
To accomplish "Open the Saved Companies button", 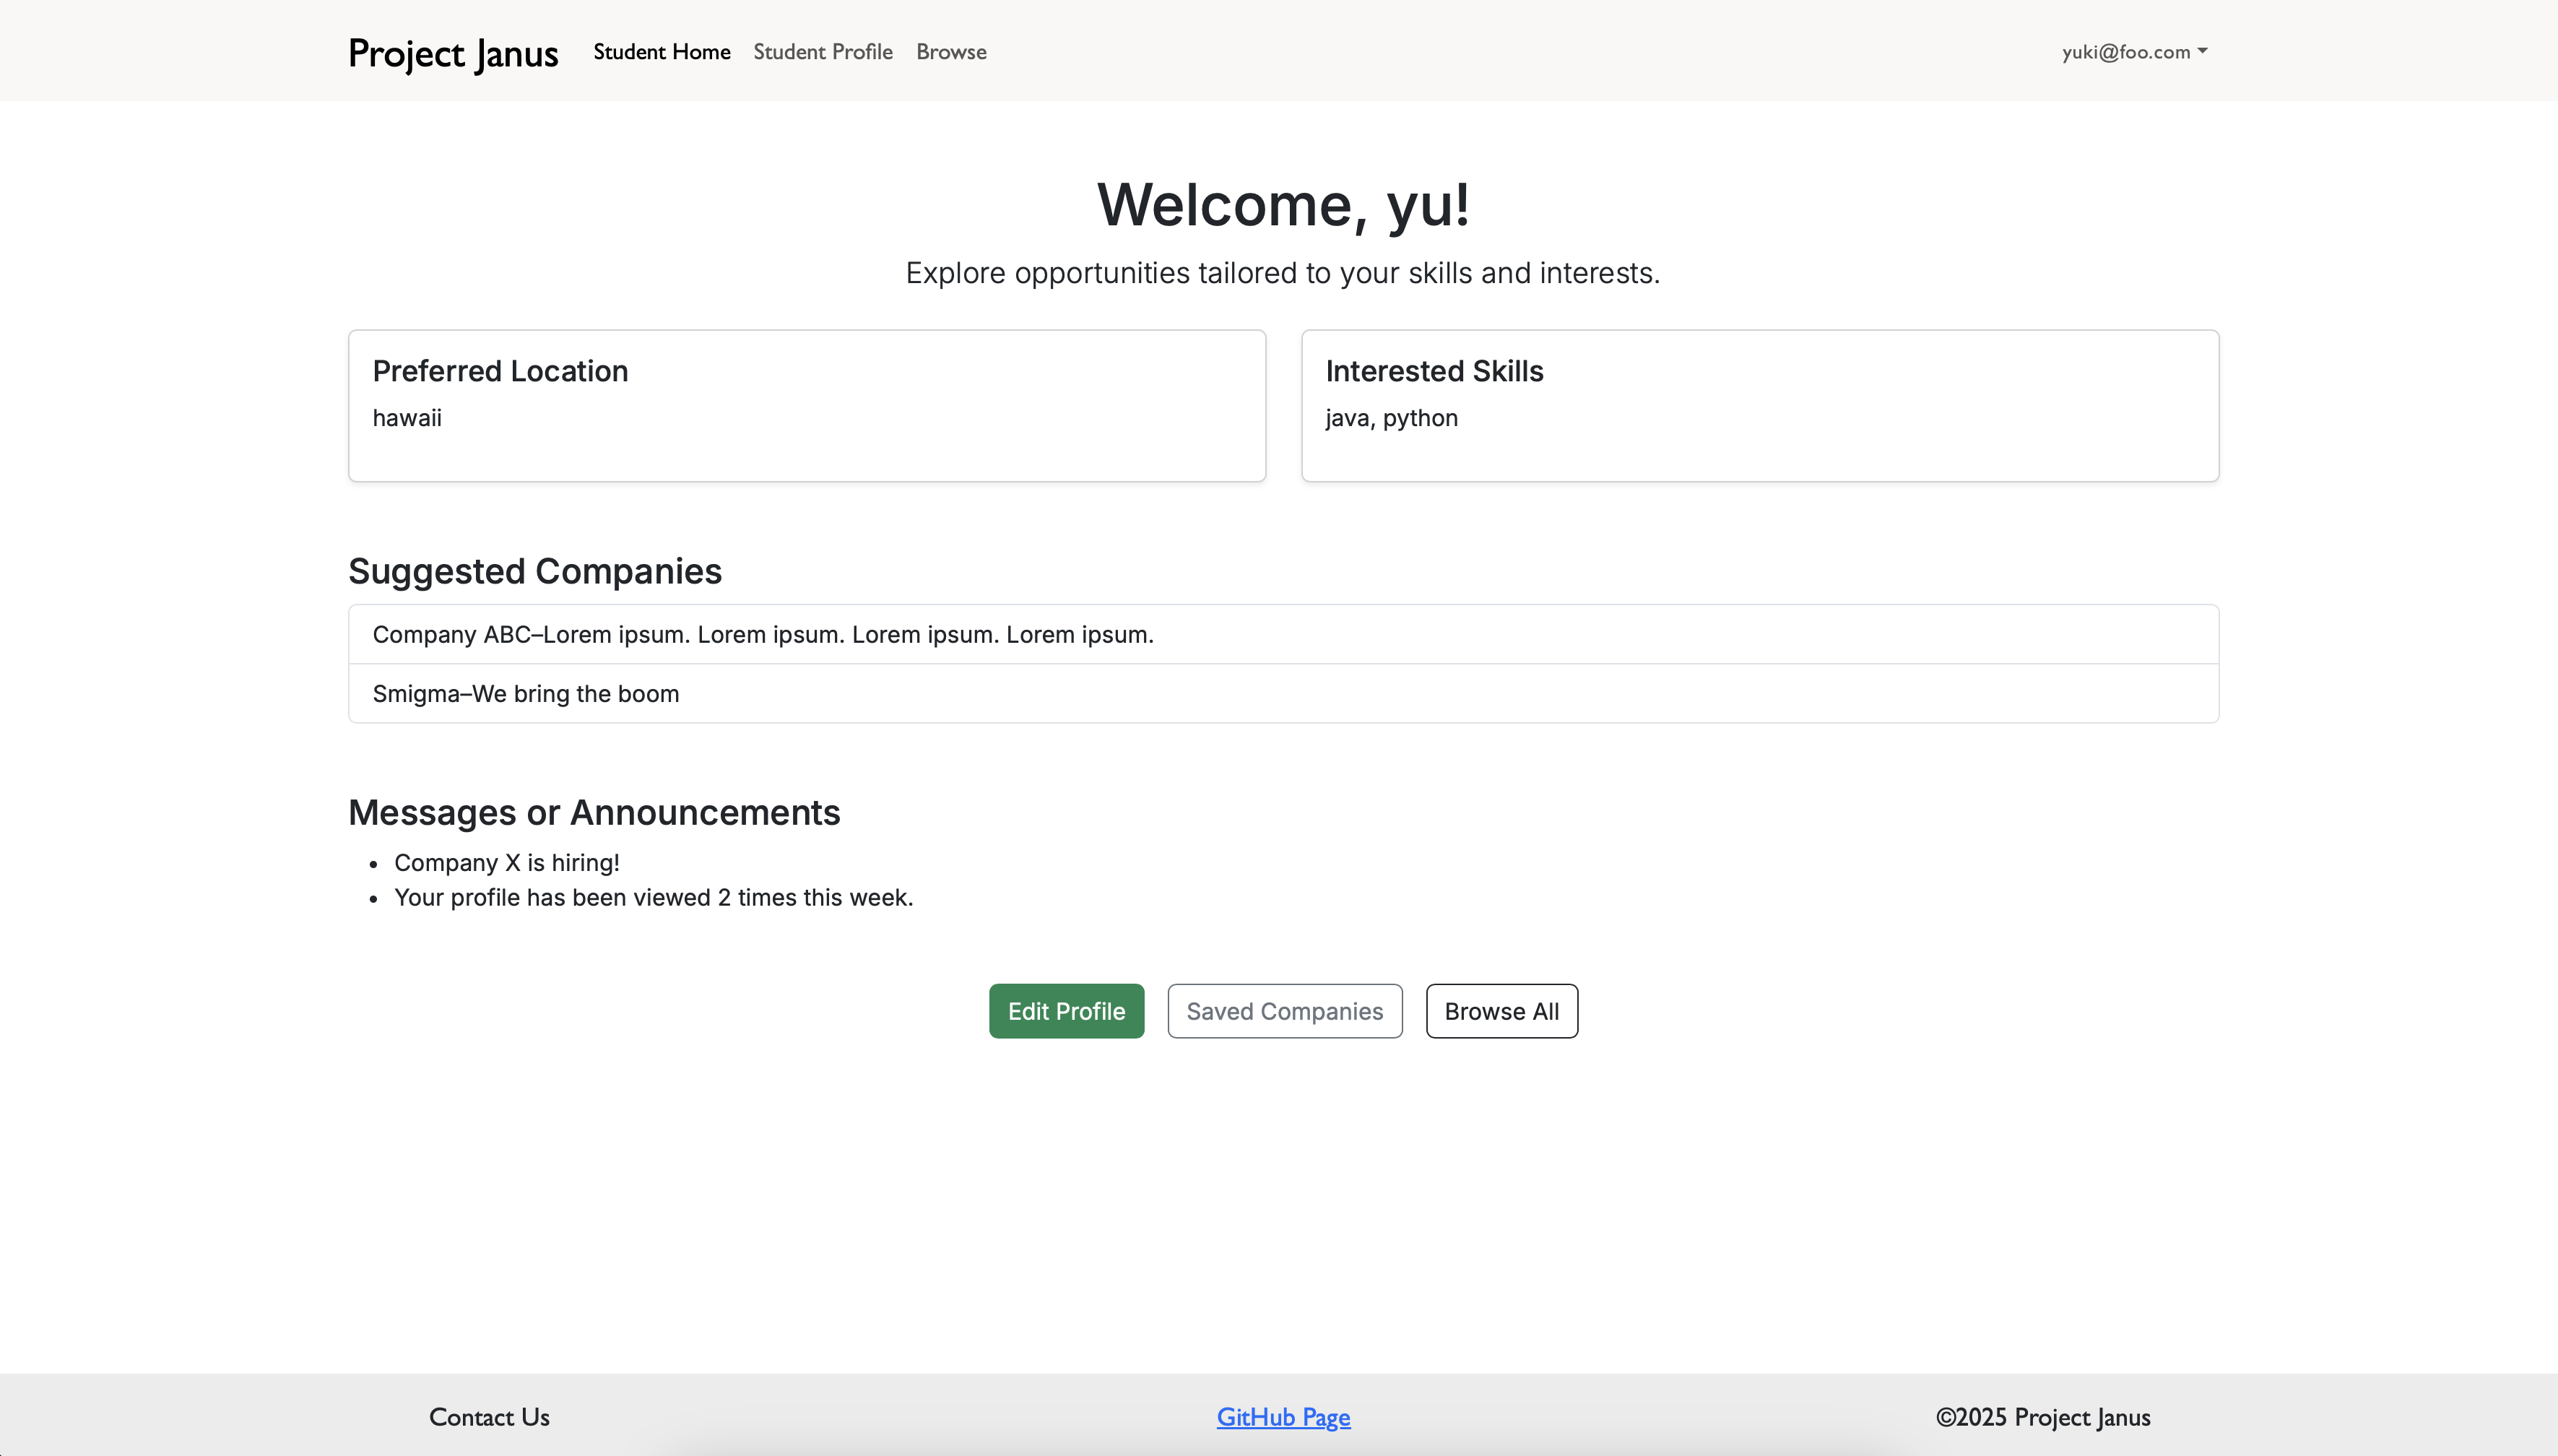I will point(1284,1011).
